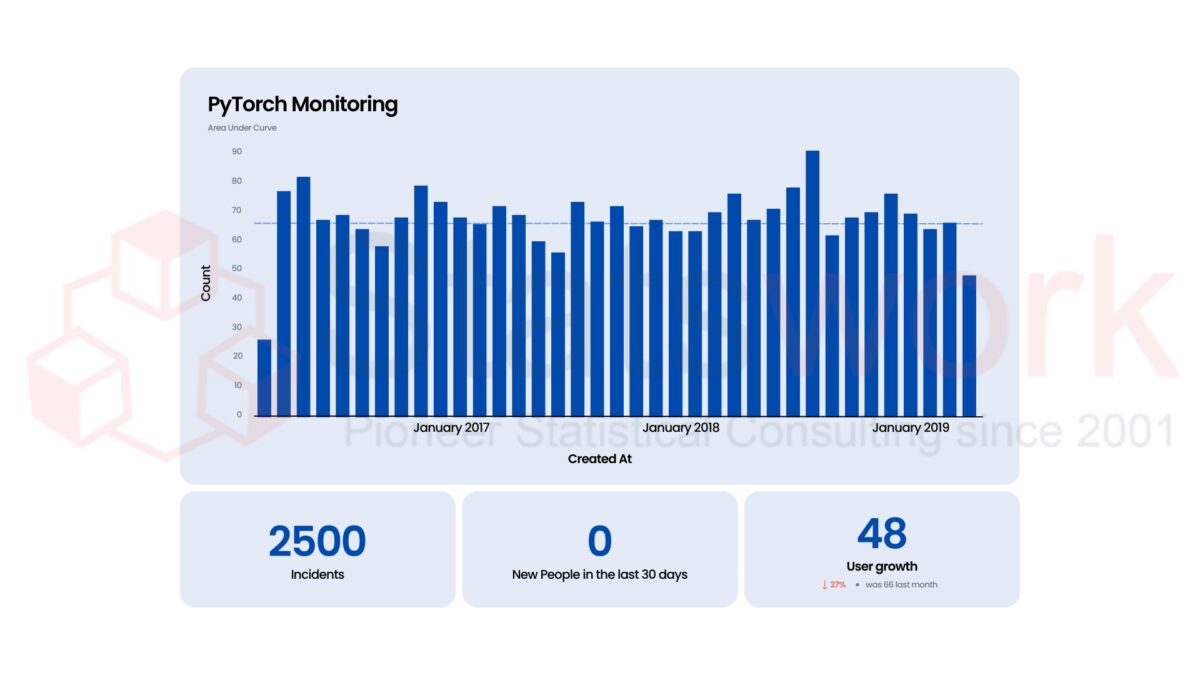The height and width of the screenshot is (675, 1200).
Task: Select the 50 tick on the y-axis
Action: coord(237,269)
